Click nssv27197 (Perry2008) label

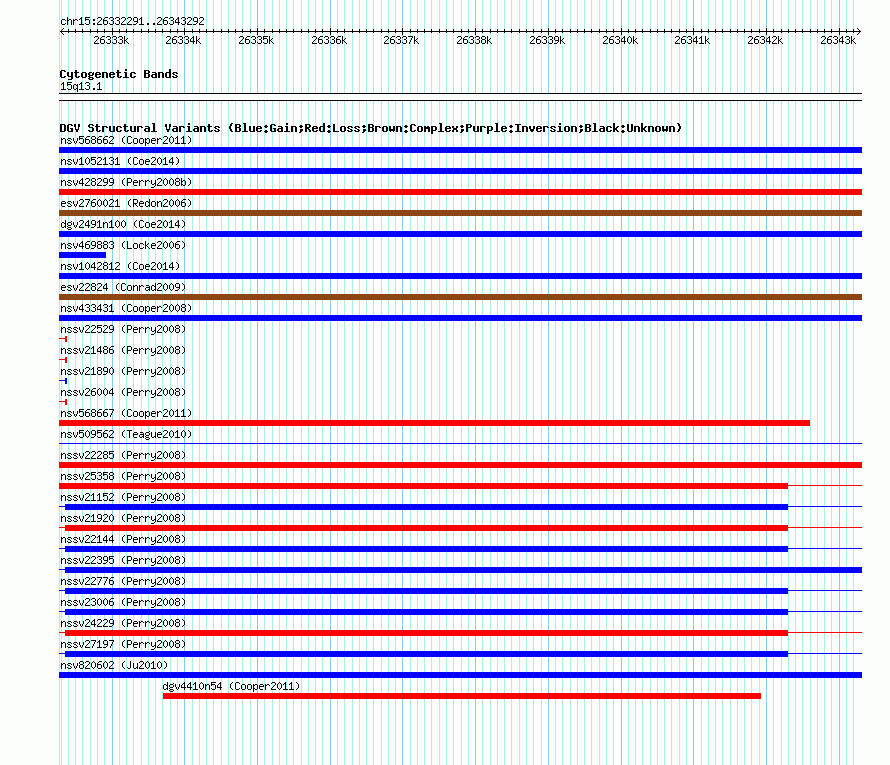coord(123,644)
